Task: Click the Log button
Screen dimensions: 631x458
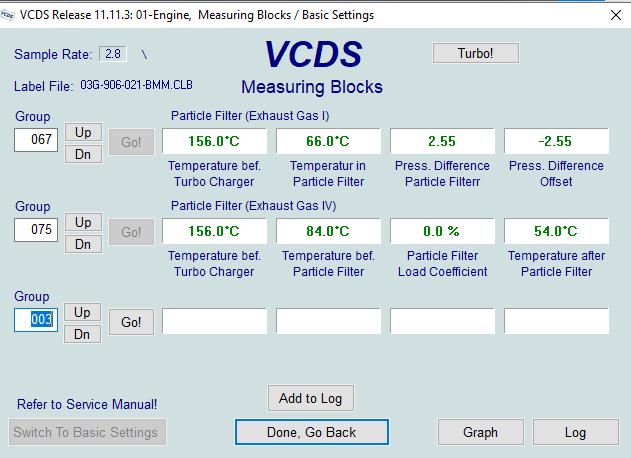Action: 575,432
